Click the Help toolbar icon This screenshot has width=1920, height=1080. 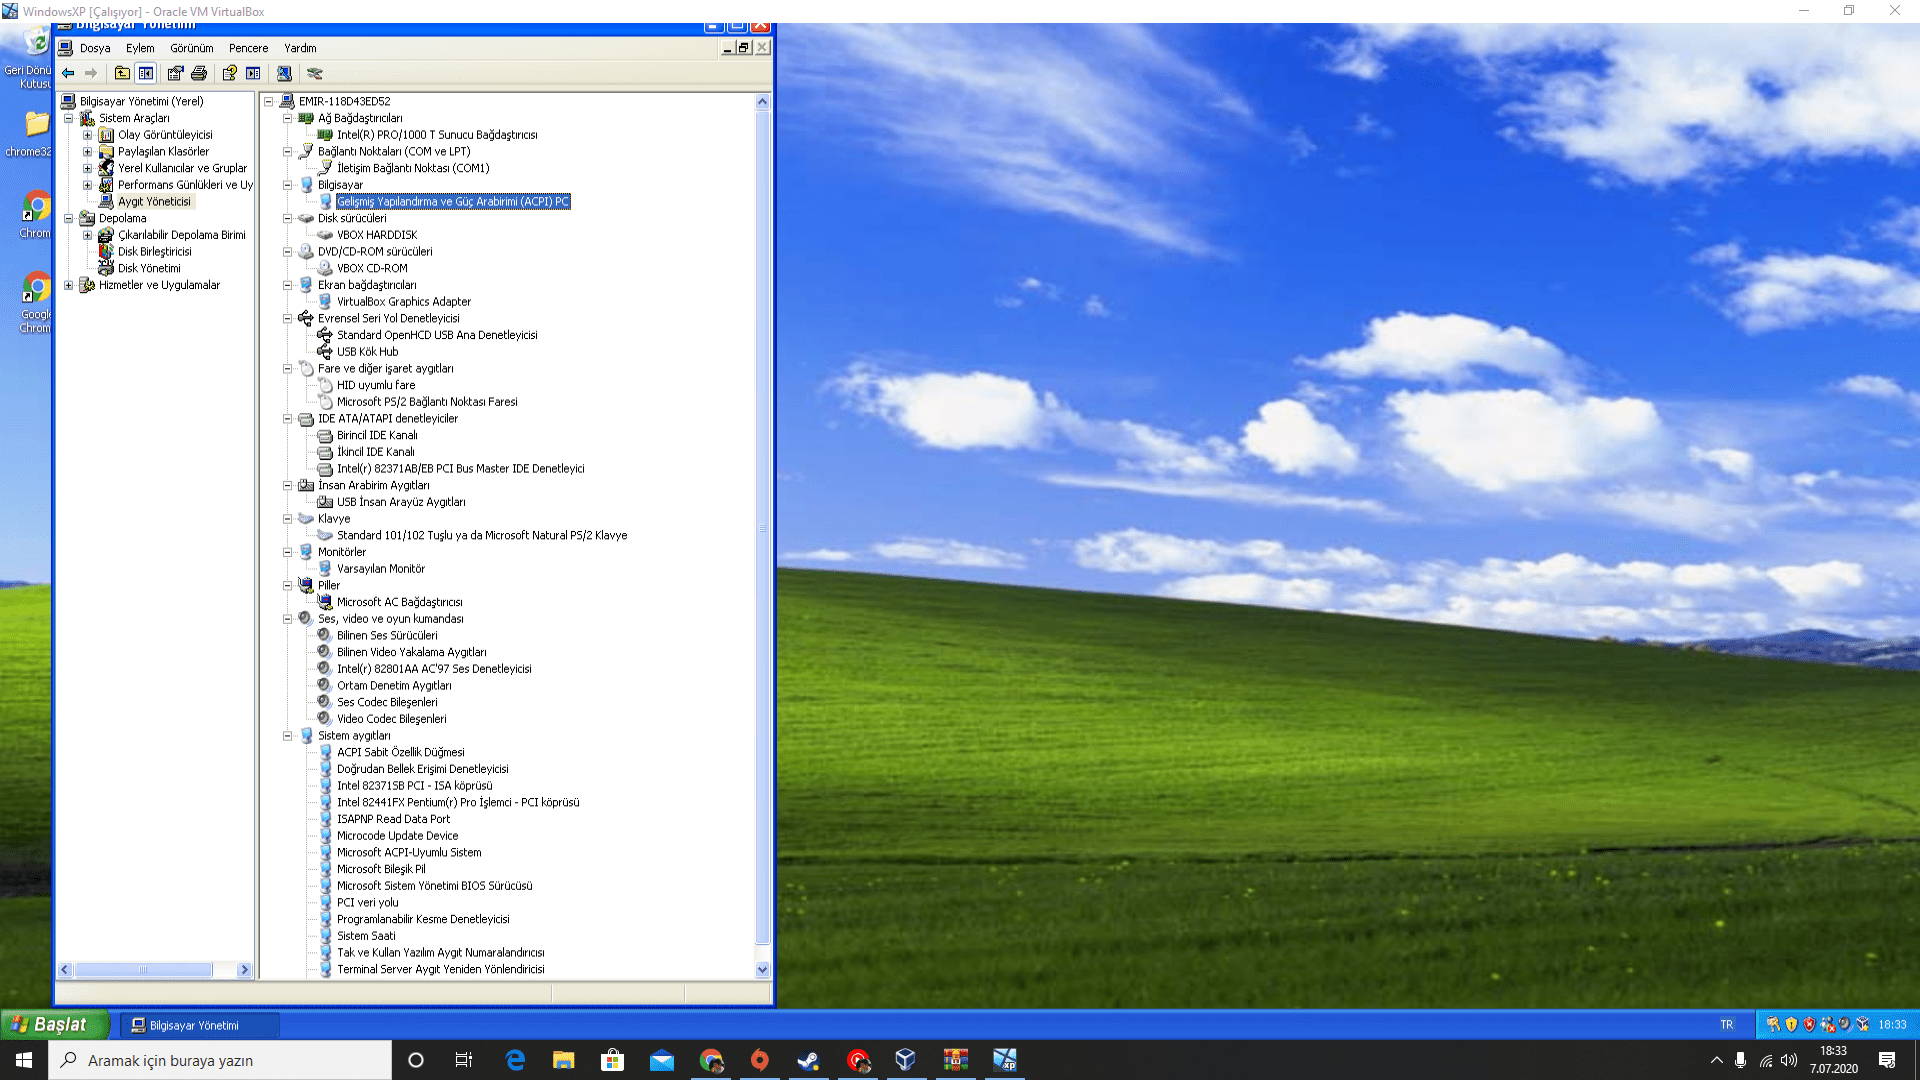point(230,73)
